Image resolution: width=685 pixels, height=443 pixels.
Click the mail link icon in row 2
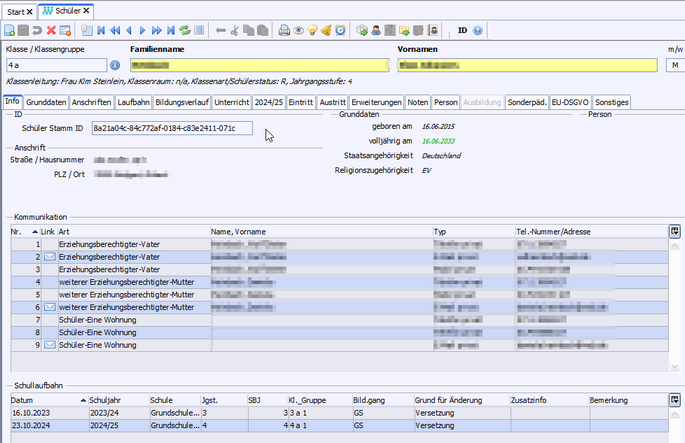pos(48,257)
